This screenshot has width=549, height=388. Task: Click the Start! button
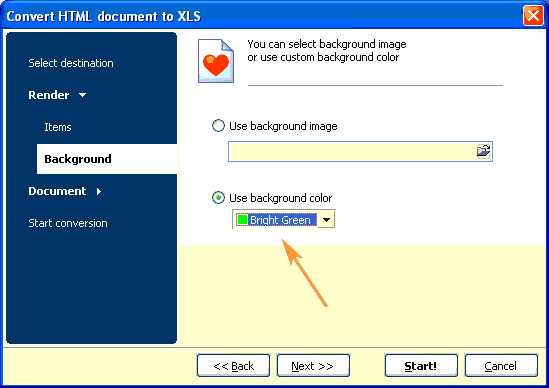pyautogui.click(x=421, y=366)
